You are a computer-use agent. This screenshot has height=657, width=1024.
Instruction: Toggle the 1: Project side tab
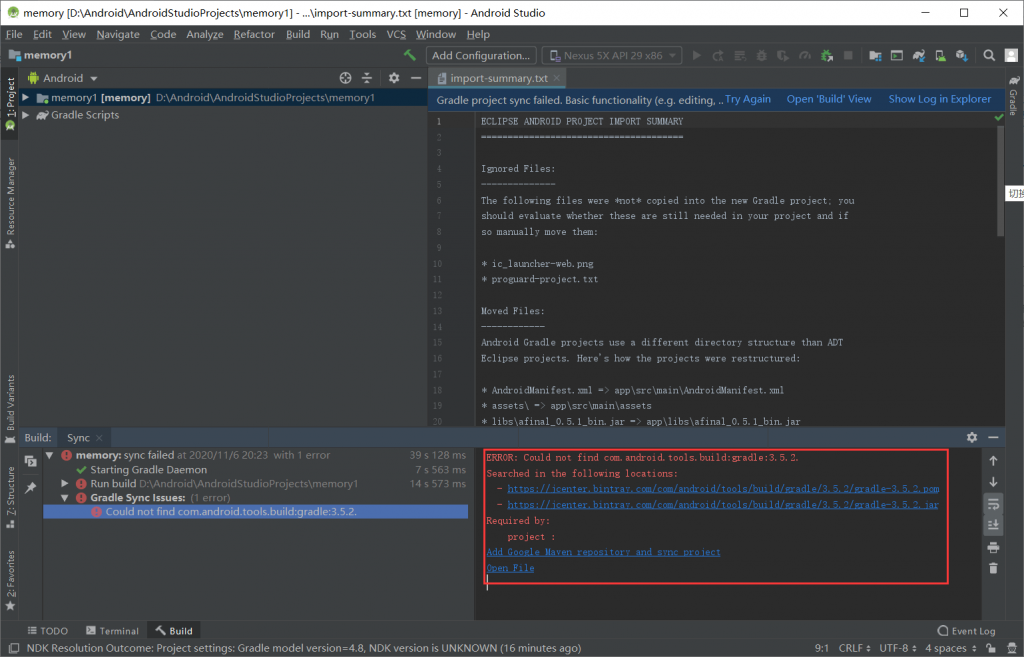(x=10, y=103)
